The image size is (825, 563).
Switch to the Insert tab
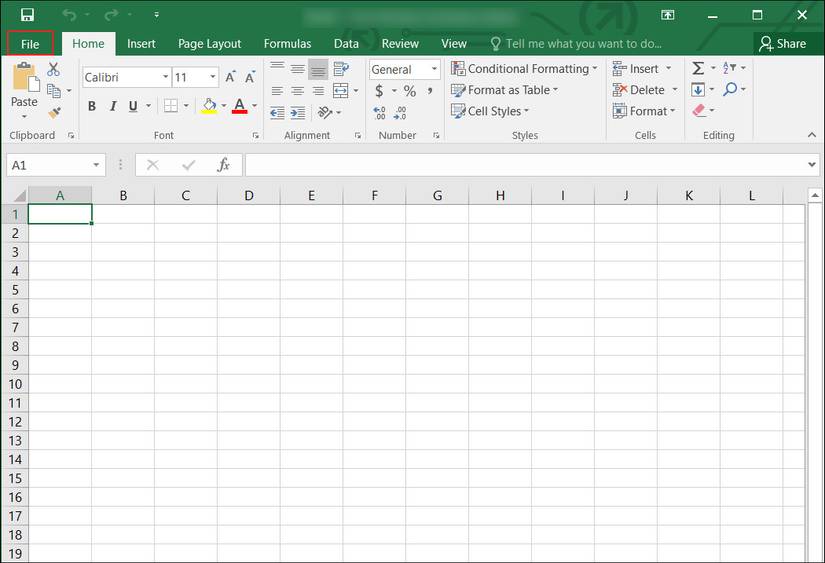(x=141, y=44)
